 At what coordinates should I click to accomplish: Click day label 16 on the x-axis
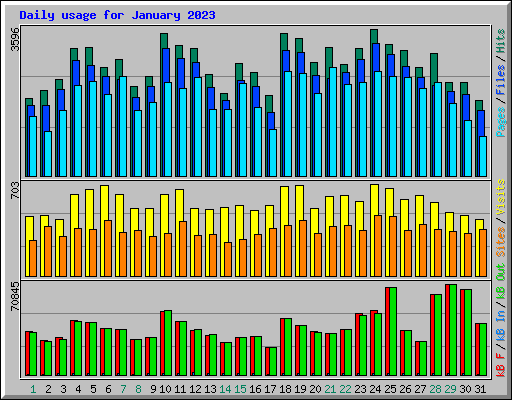[x=255, y=389]
